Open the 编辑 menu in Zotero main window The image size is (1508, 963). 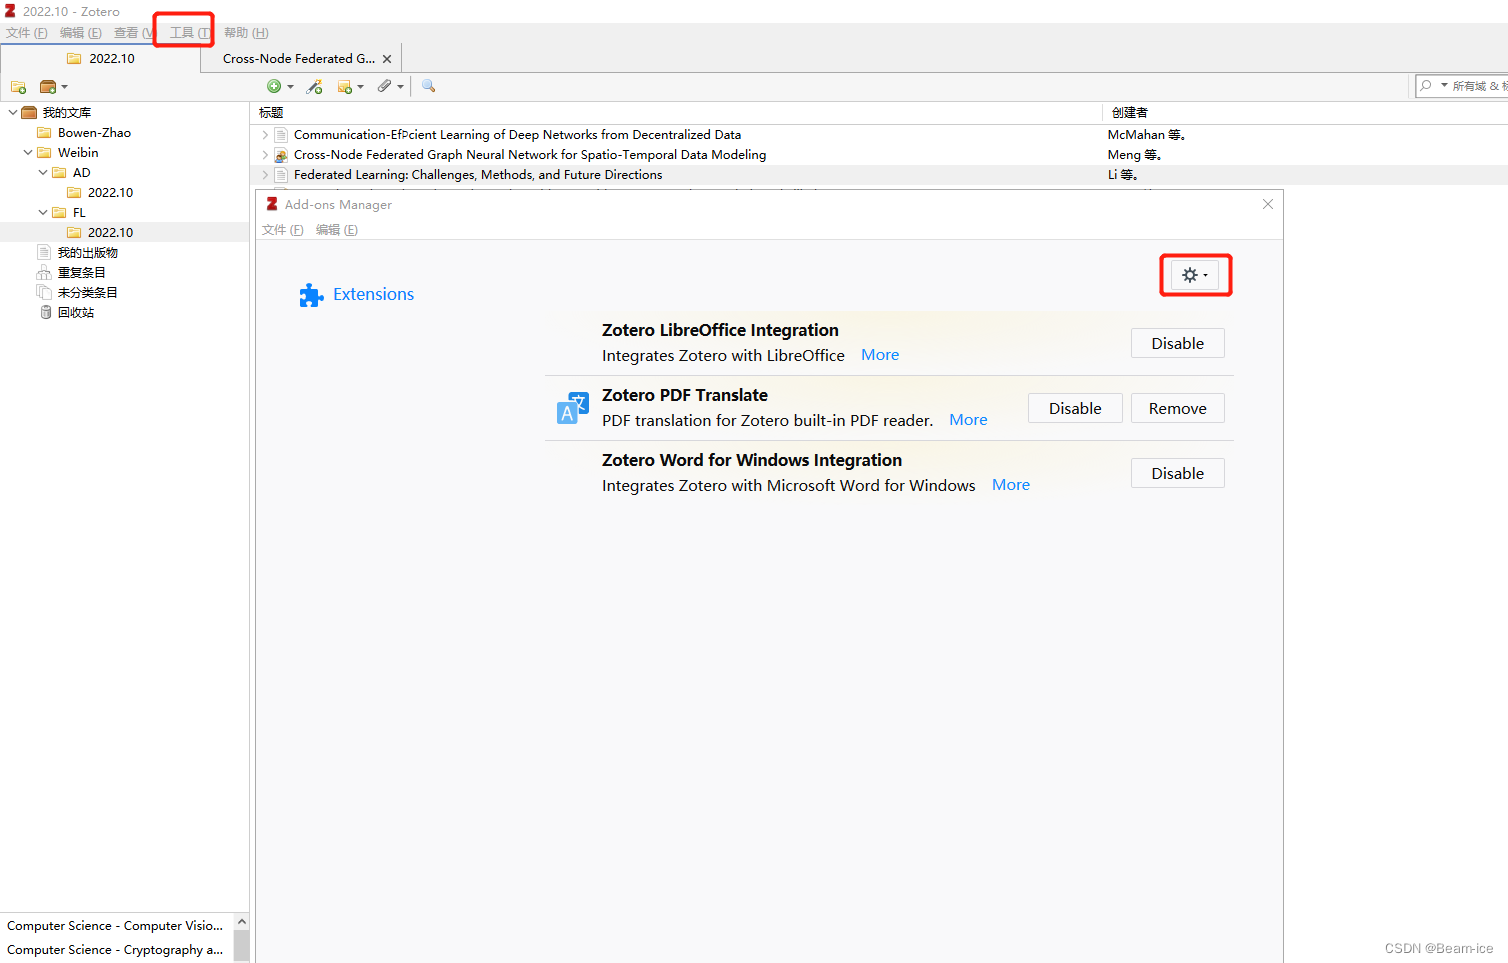pyautogui.click(x=81, y=33)
